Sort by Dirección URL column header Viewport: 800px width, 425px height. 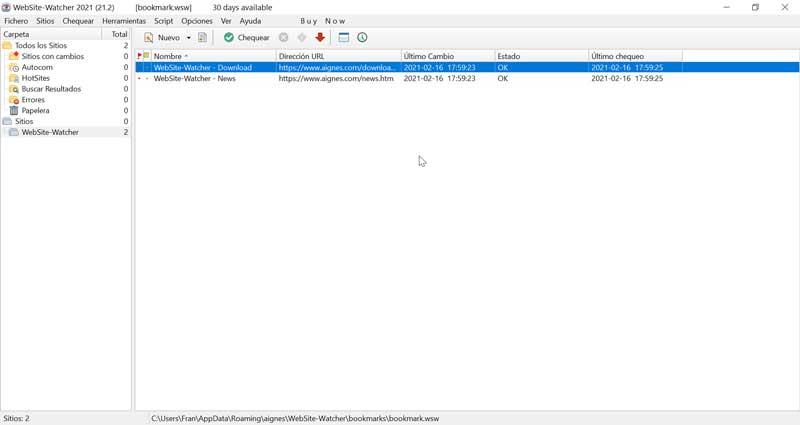pyautogui.click(x=339, y=56)
